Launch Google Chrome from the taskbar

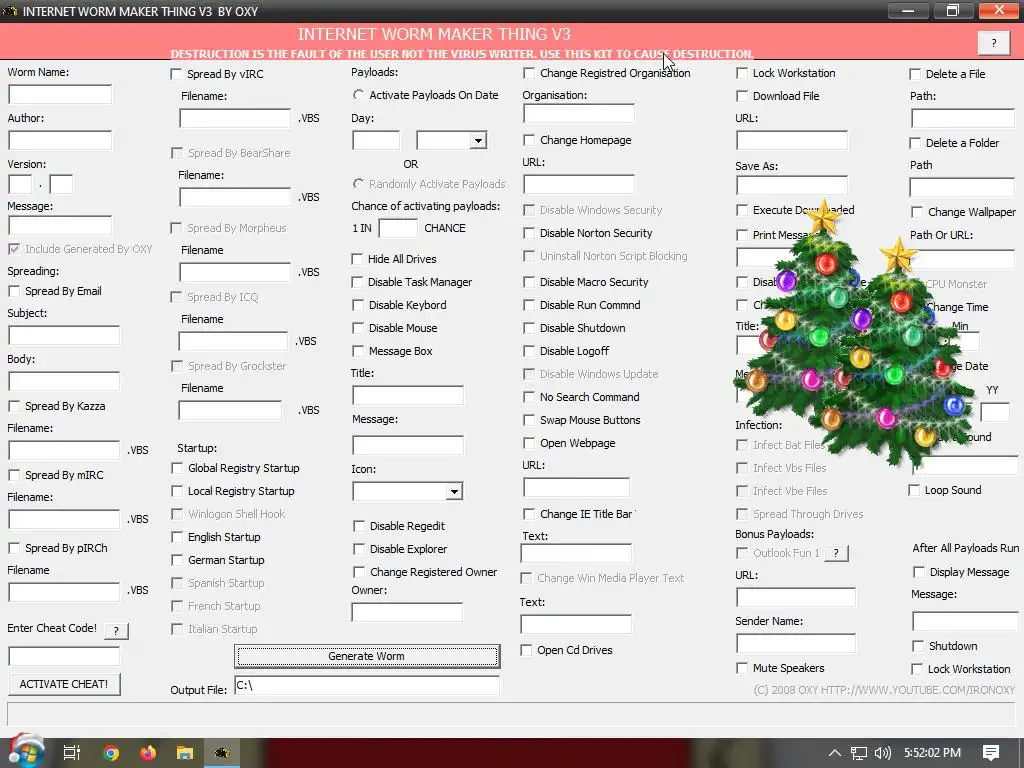point(111,753)
